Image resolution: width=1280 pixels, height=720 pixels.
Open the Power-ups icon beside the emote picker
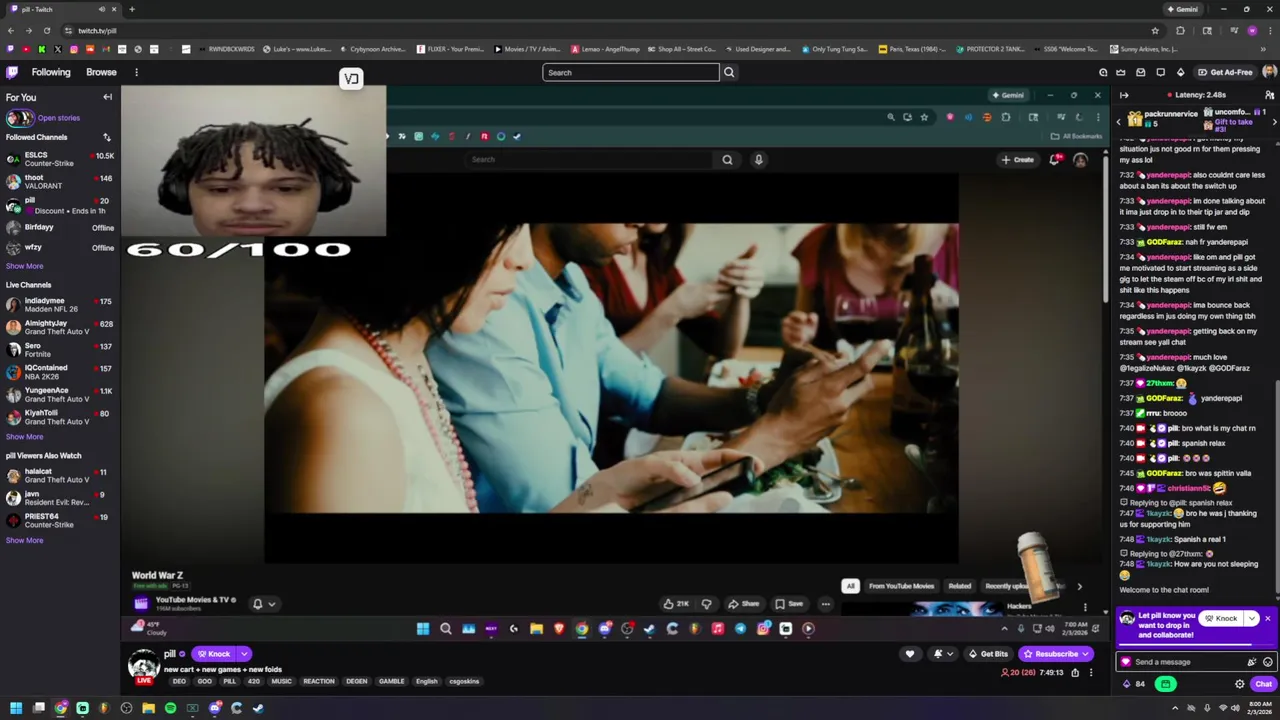[1251, 662]
